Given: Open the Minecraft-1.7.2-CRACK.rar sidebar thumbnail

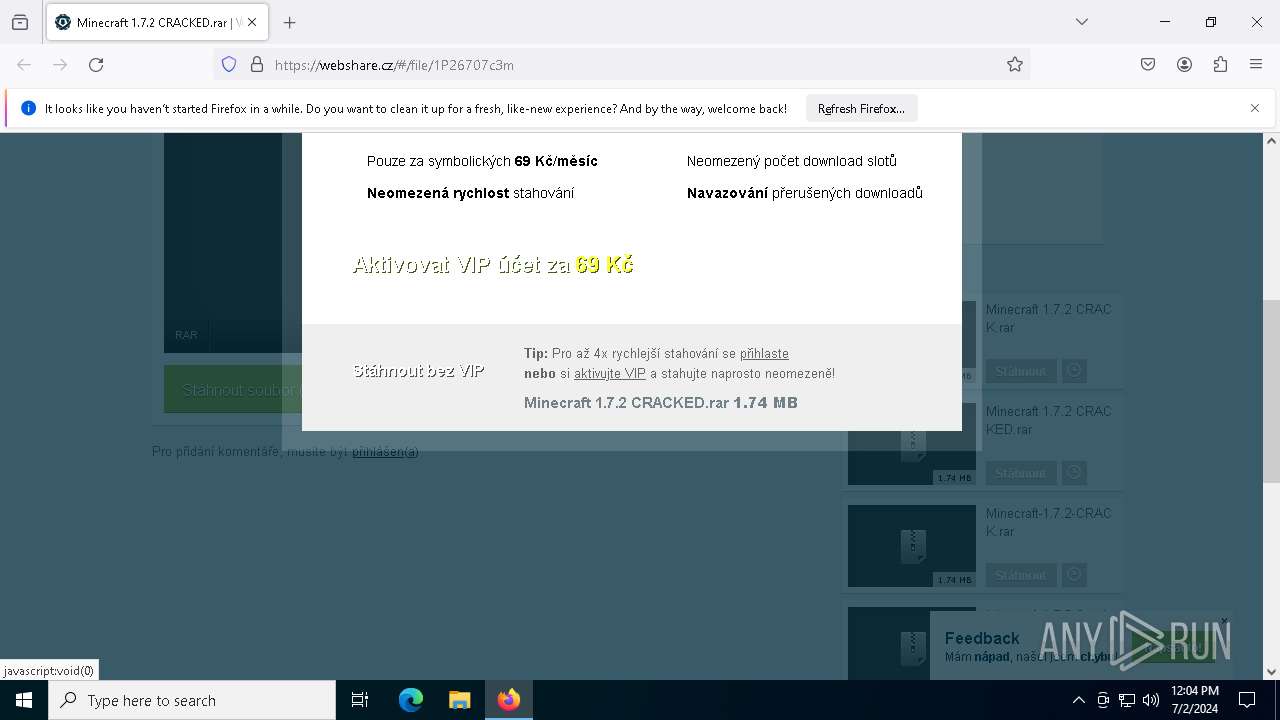Looking at the screenshot, I should click(x=911, y=546).
